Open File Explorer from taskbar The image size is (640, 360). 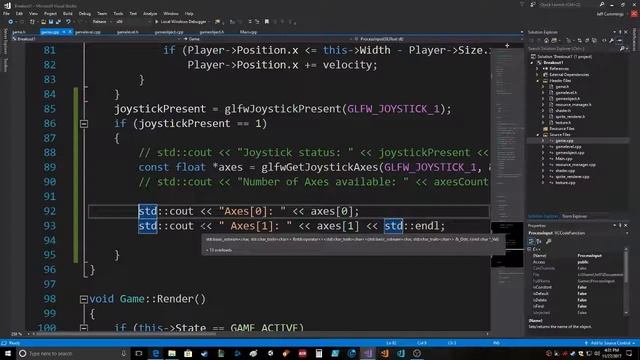(172, 353)
